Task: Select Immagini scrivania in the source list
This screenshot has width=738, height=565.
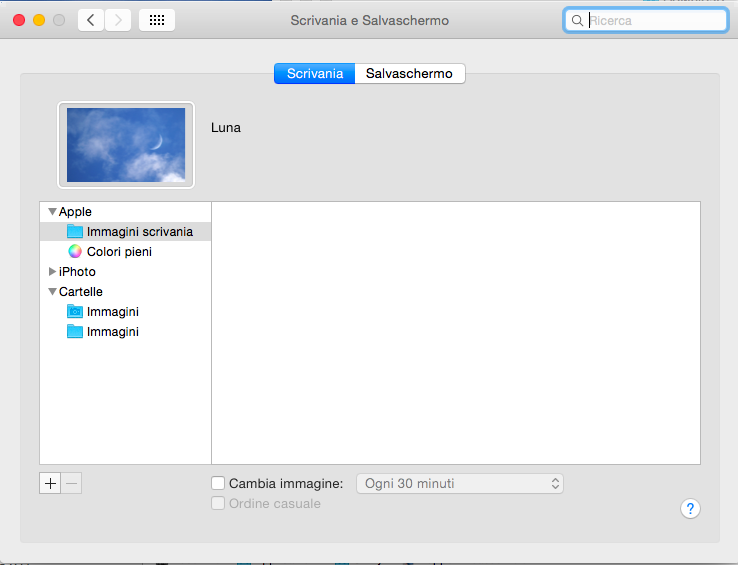Action: coord(126,232)
